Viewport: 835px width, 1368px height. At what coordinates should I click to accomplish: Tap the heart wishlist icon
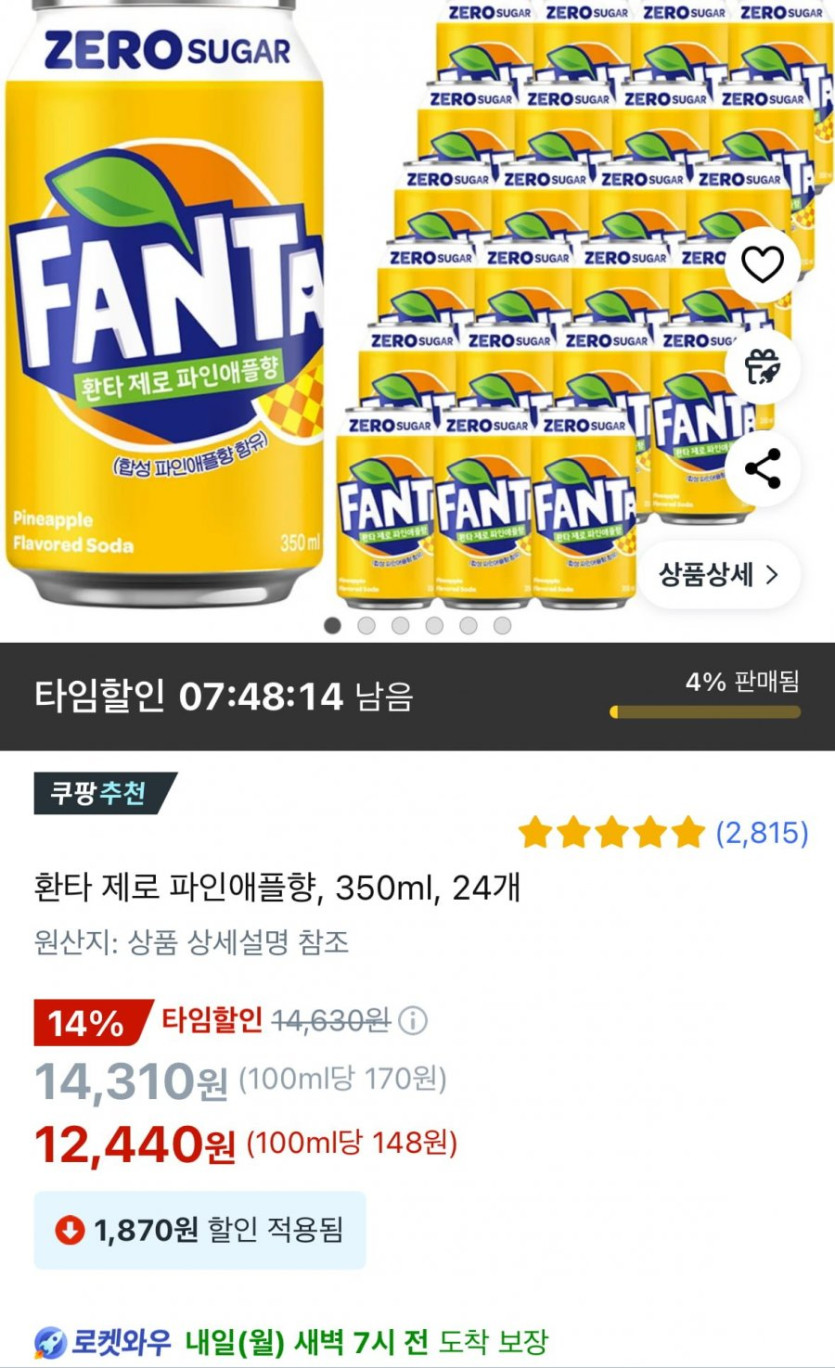pos(763,265)
